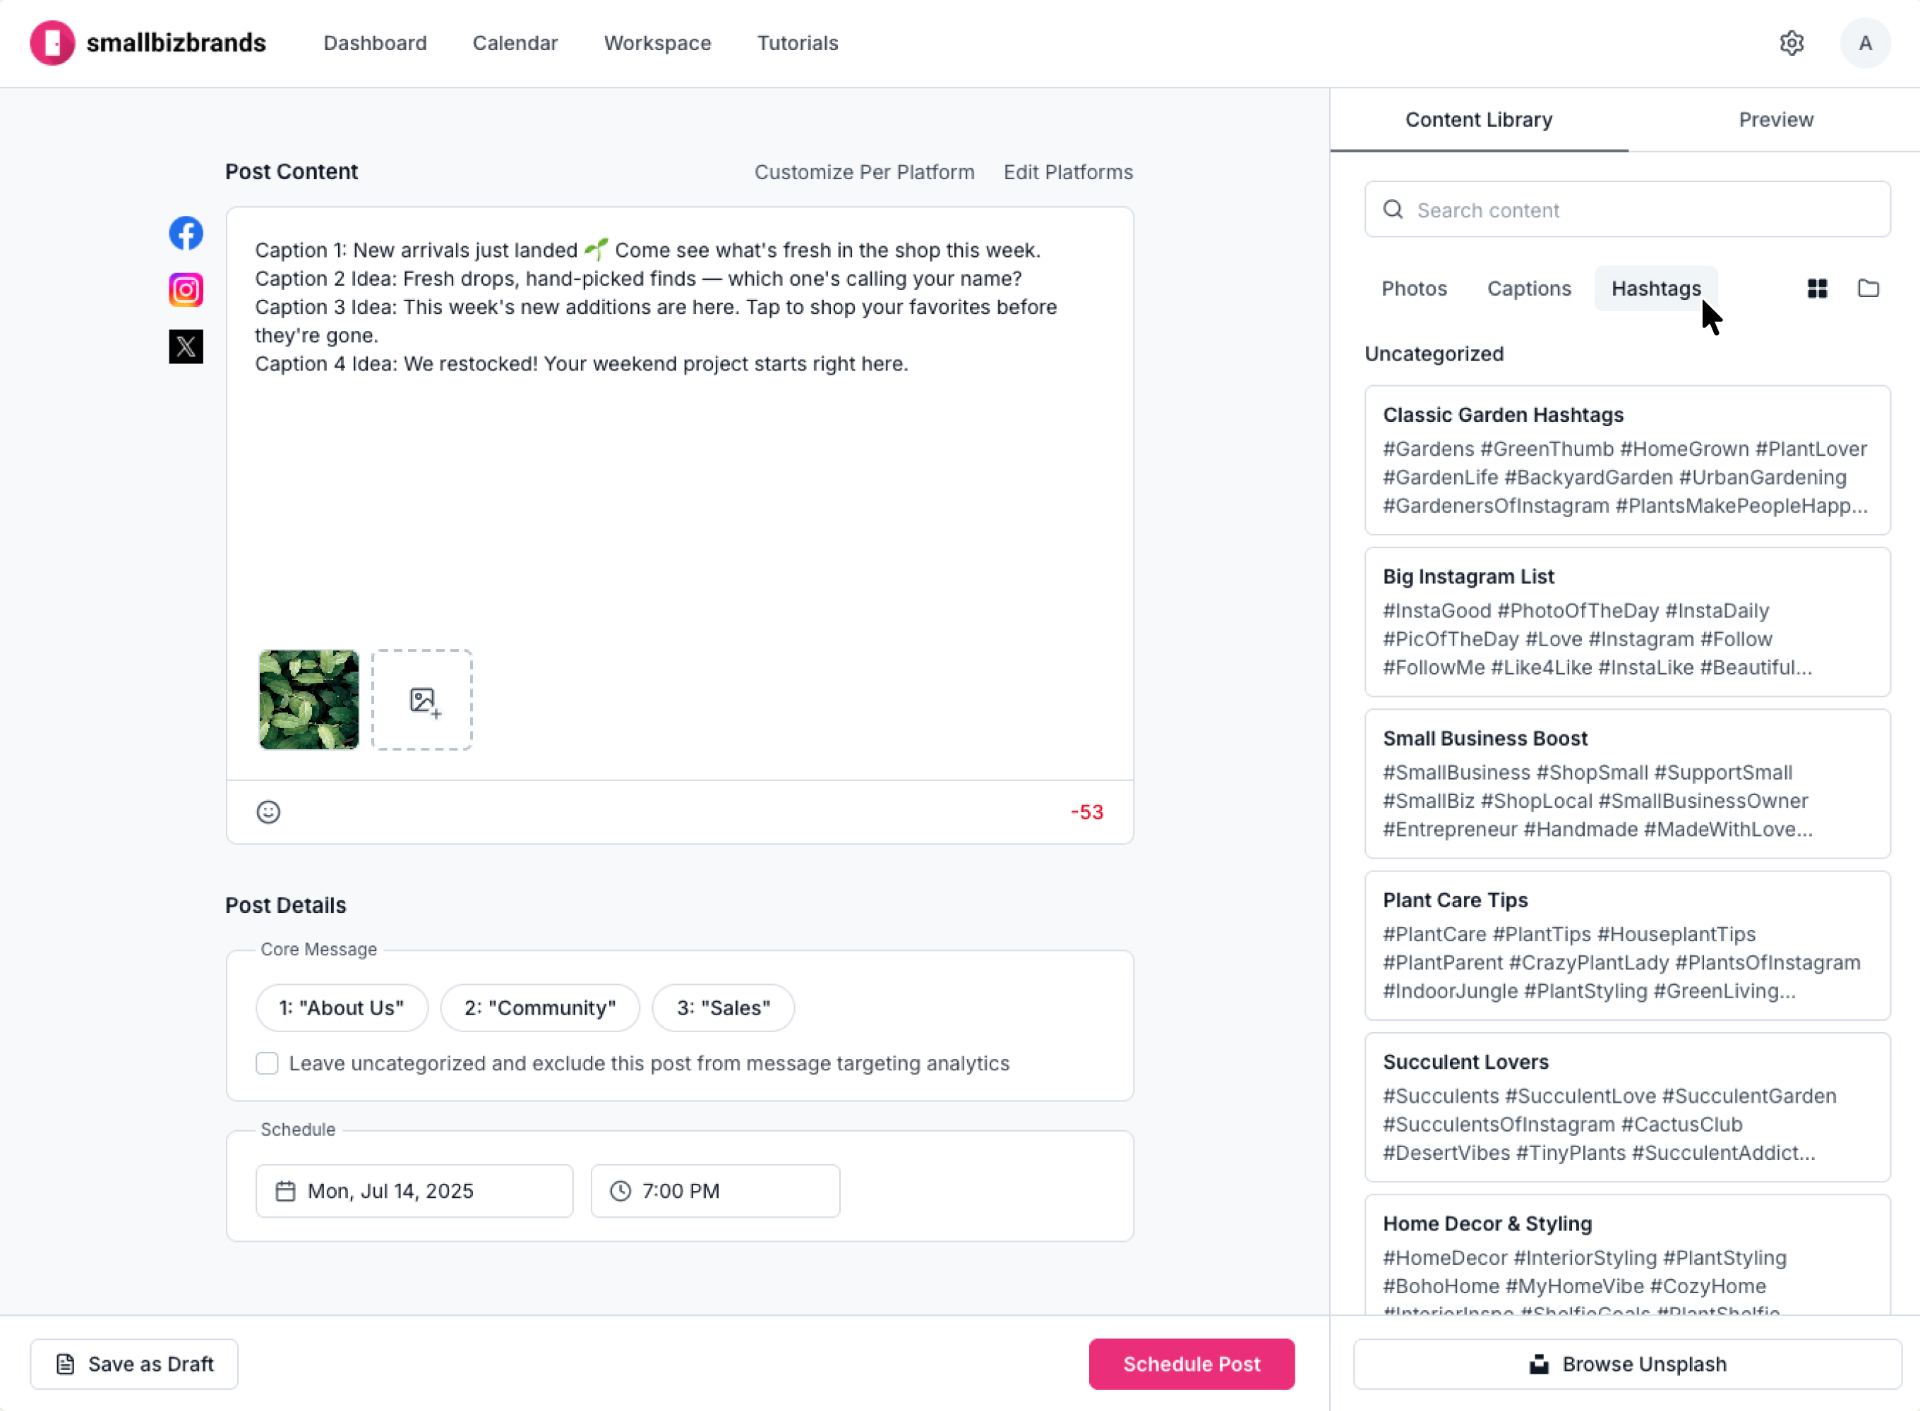The image size is (1920, 1411).
Task: Insert the Succulent Lovers hashtag set
Action: 1627,1107
